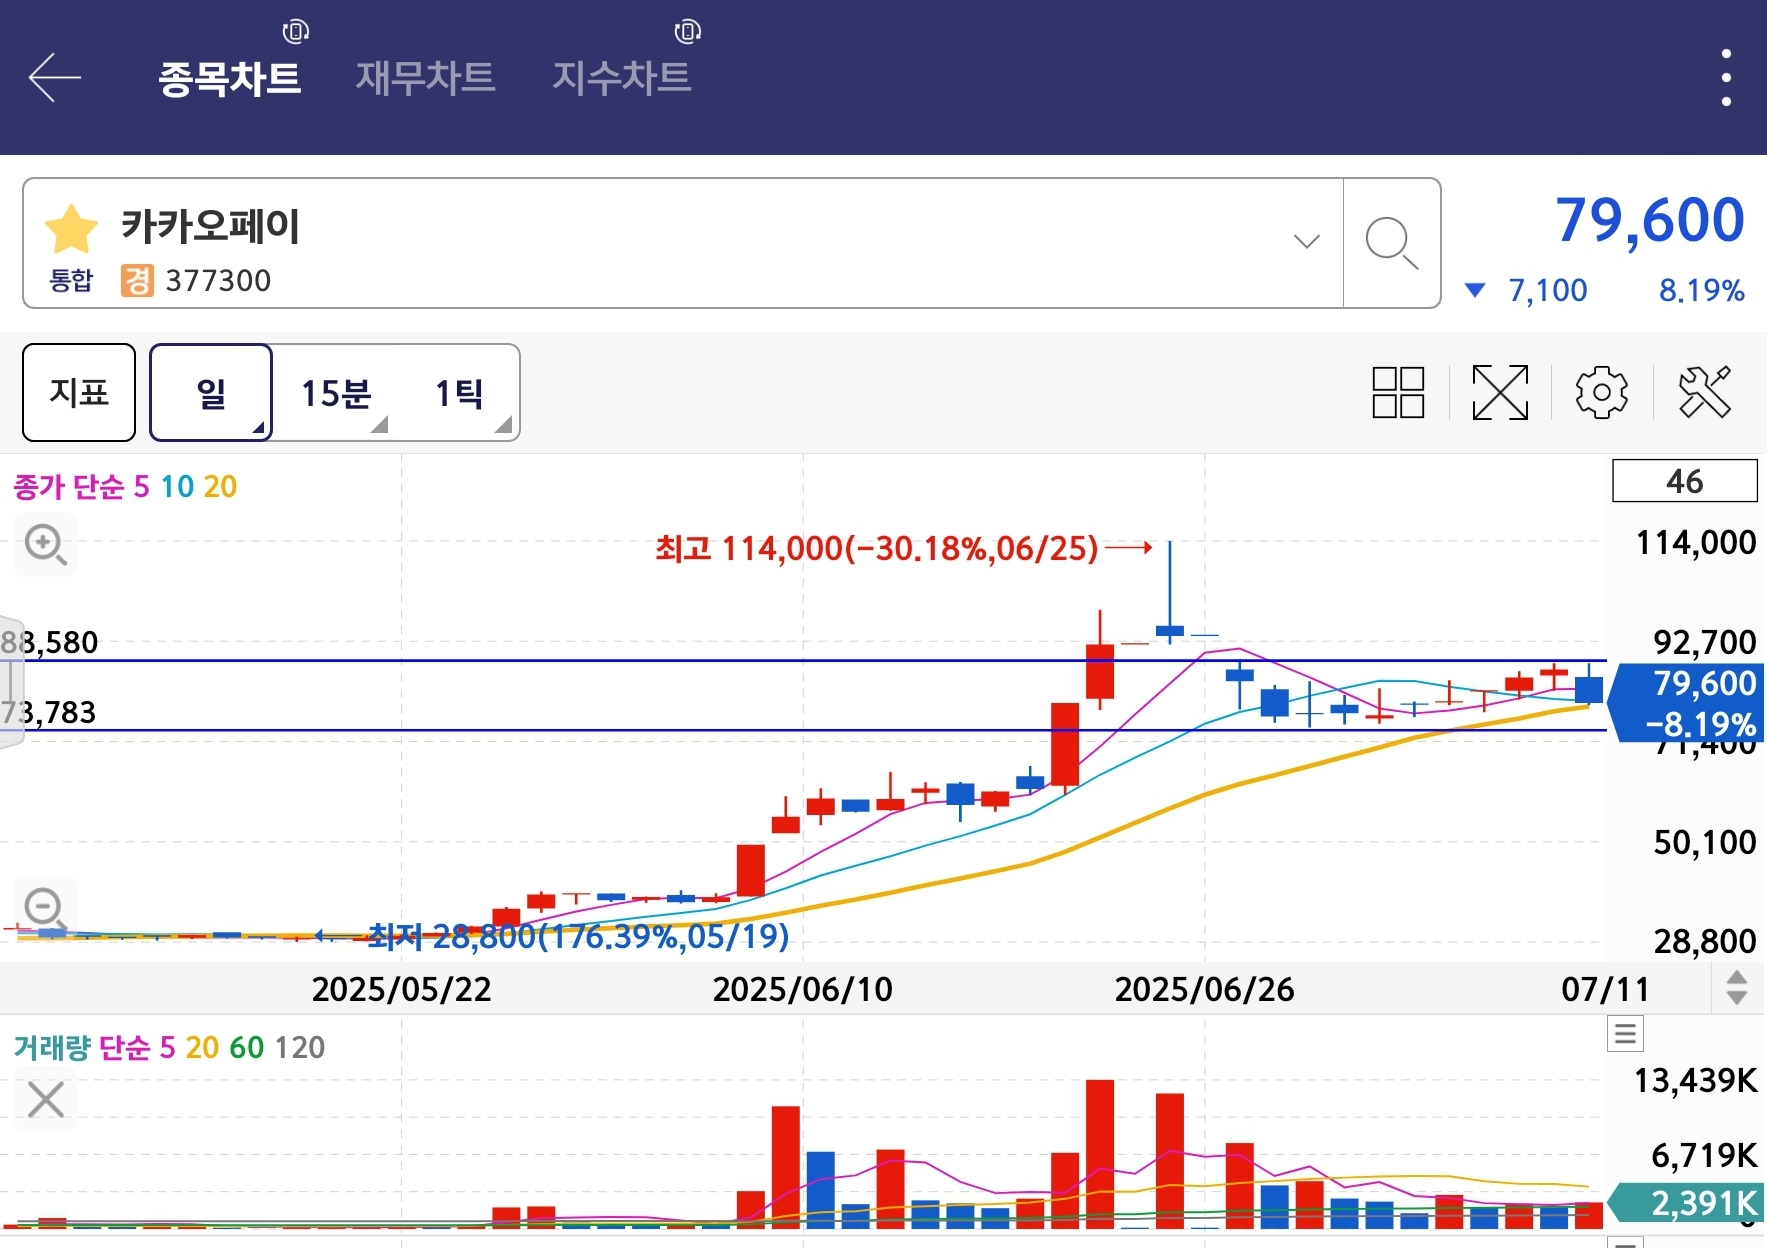Go back with the left arrow

click(54, 78)
